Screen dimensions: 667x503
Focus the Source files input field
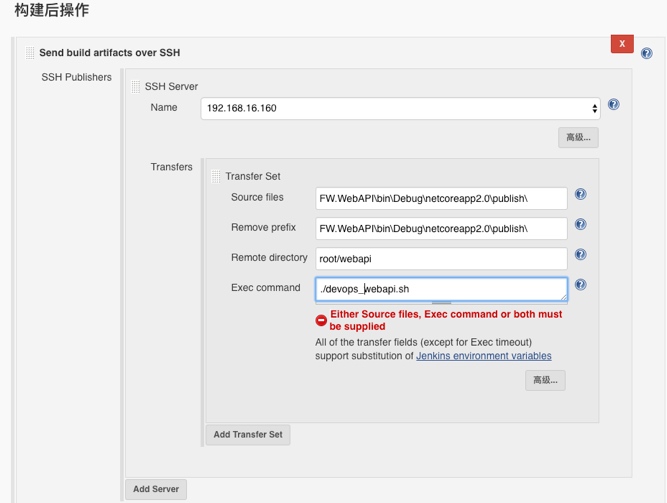pyautogui.click(x=441, y=198)
